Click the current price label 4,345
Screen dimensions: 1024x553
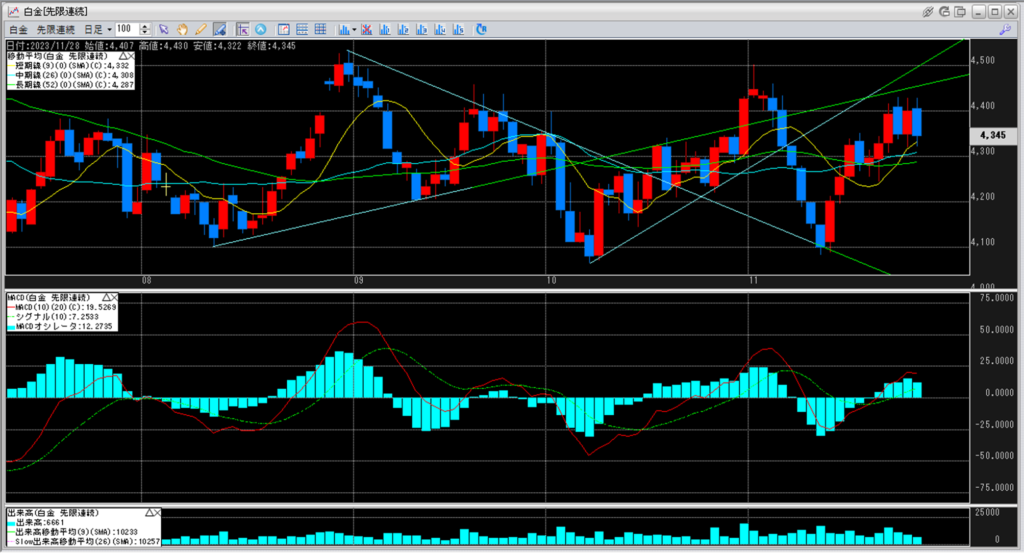click(992, 135)
